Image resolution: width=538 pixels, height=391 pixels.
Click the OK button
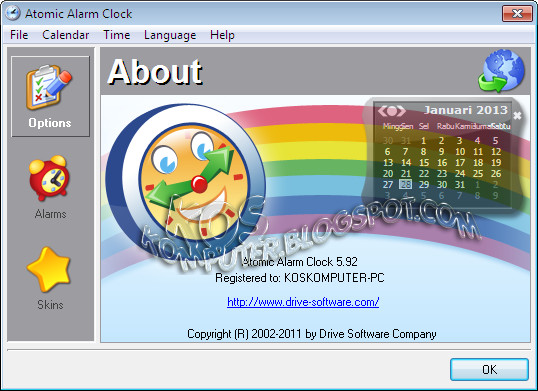coord(489,369)
